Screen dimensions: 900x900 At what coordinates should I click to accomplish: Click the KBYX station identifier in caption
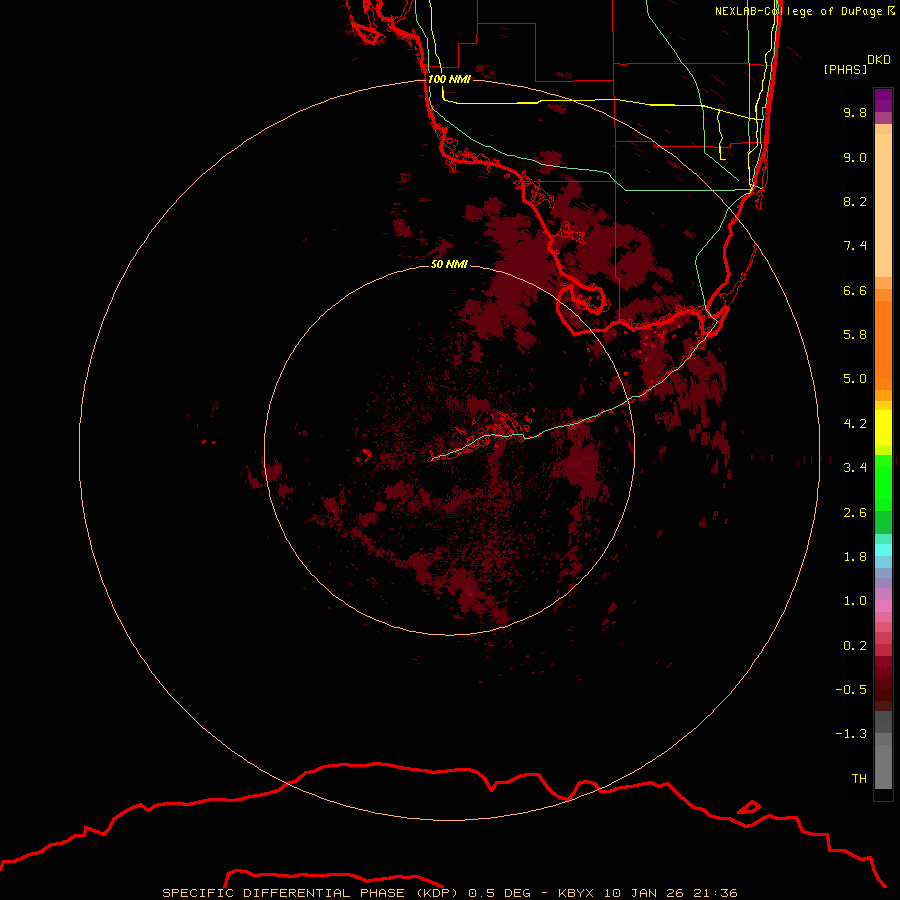coord(576,893)
